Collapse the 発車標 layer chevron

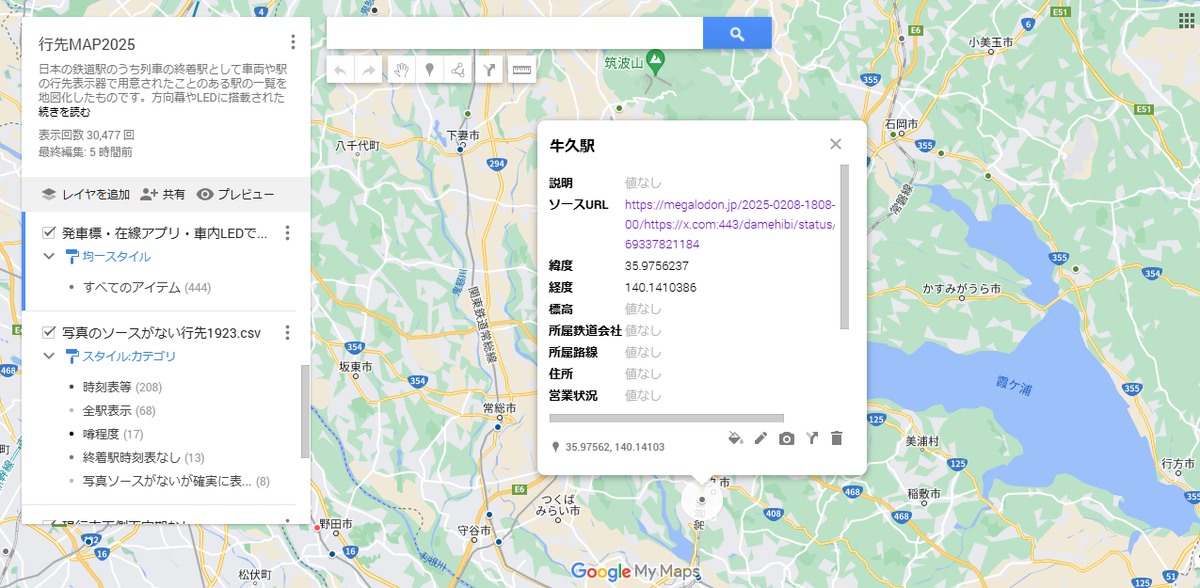[48, 257]
